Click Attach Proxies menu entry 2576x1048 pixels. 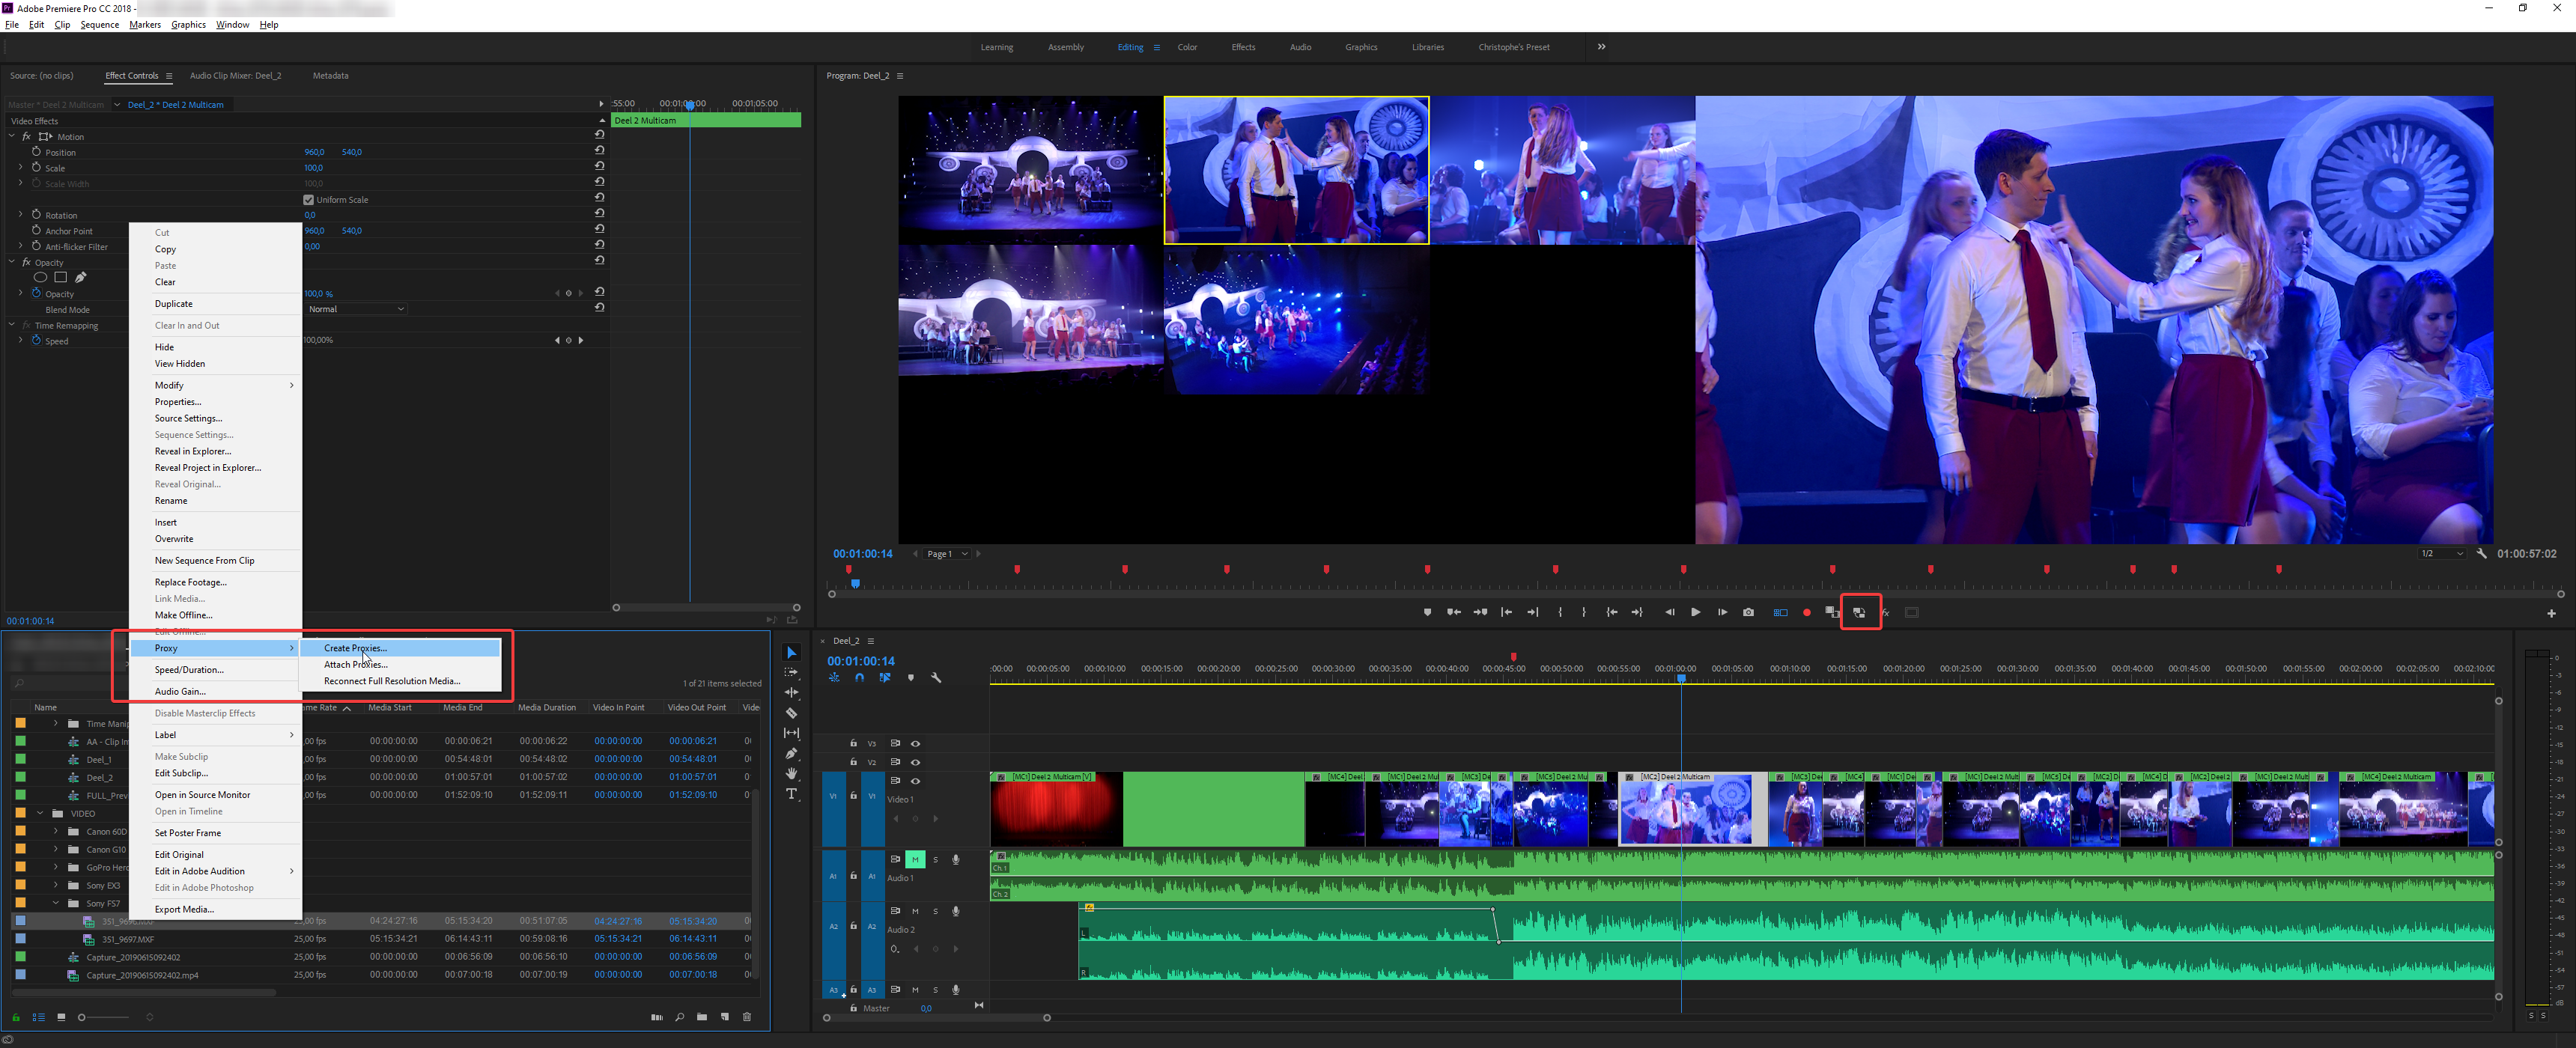[x=355, y=664]
